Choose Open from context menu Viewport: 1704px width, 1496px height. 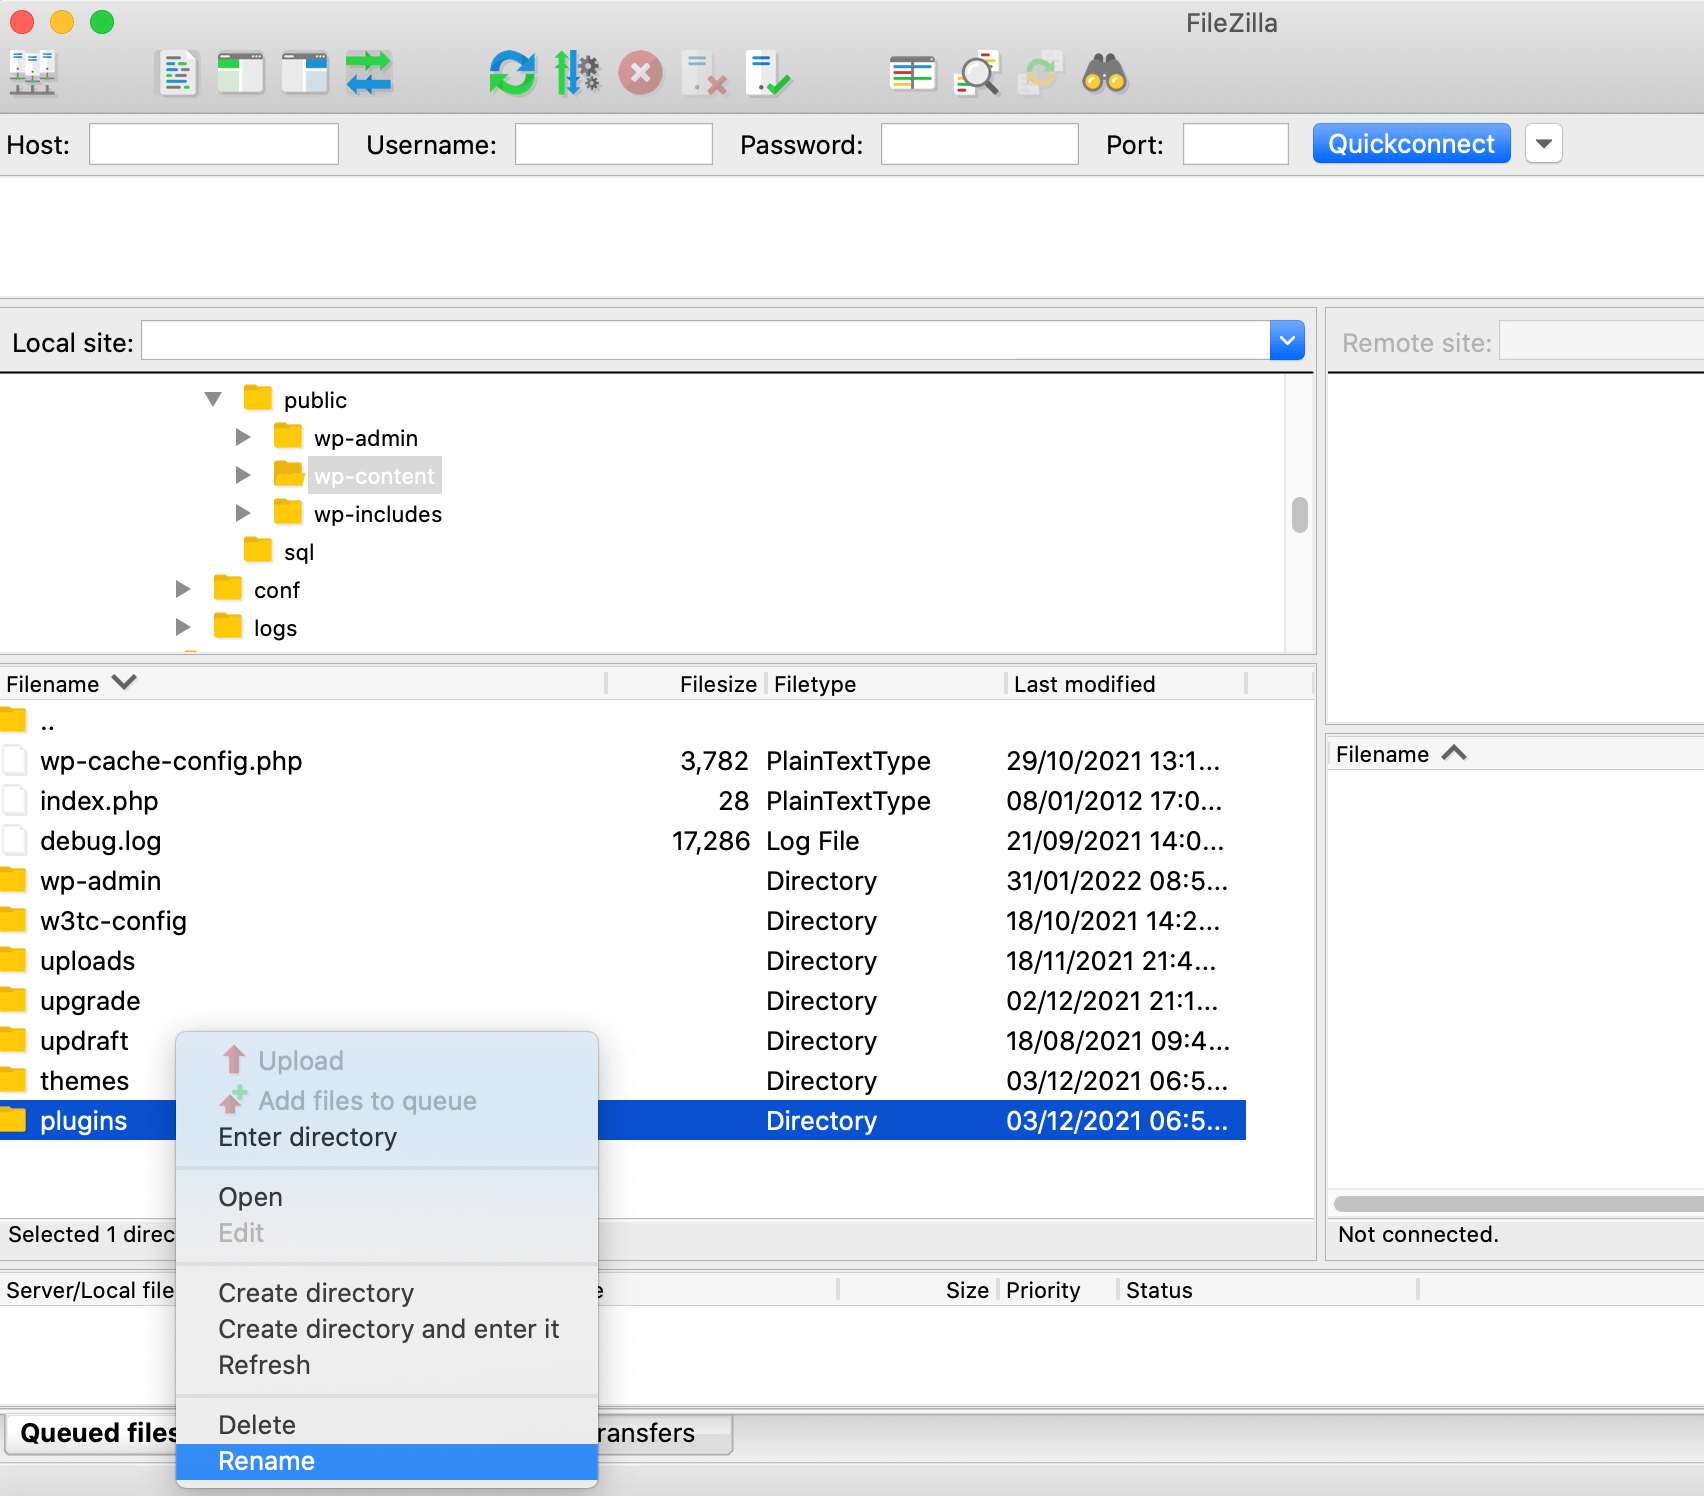coord(387,1197)
